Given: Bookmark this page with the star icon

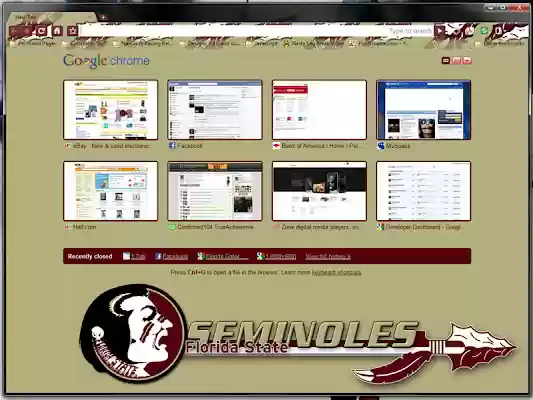Looking at the screenshot, I should pos(72,31).
